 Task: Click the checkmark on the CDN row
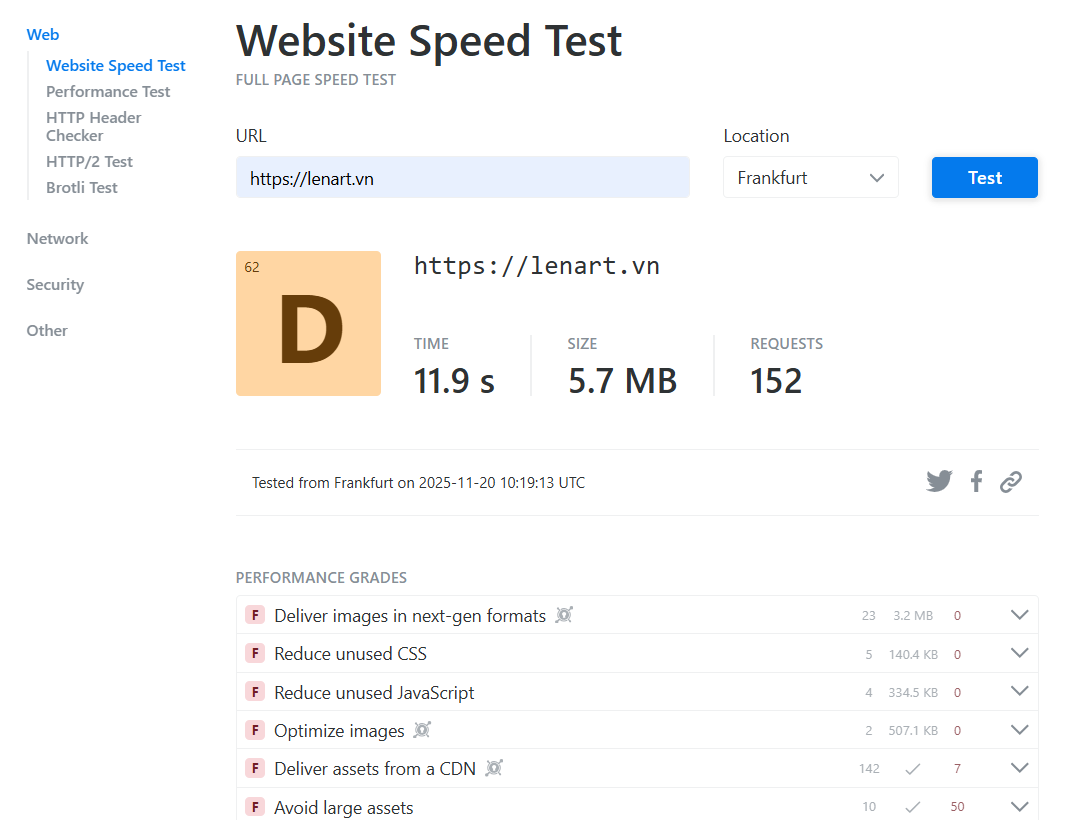[912, 768]
